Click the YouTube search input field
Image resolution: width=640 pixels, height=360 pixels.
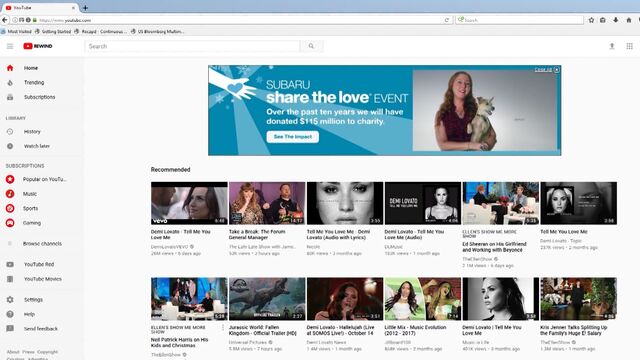tap(192, 46)
